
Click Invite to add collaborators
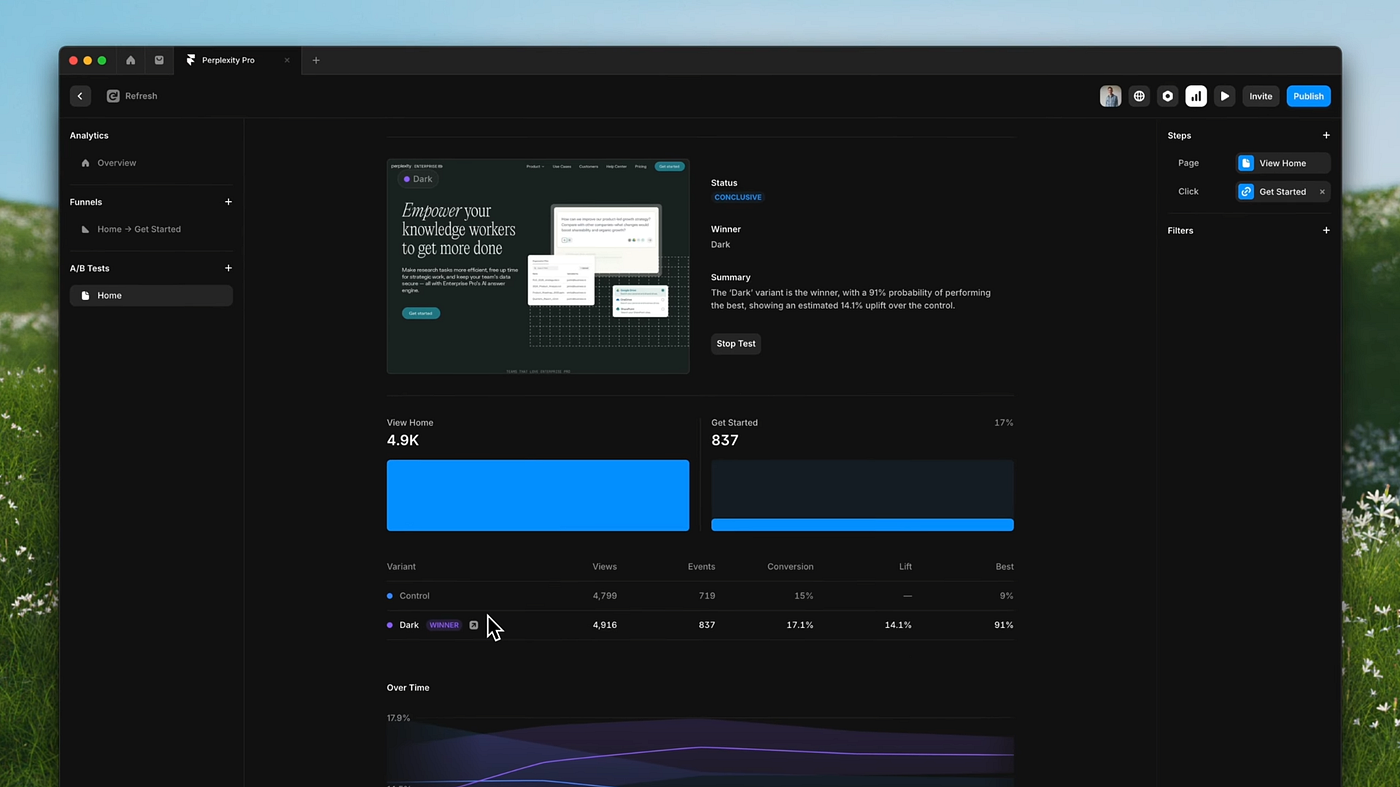[x=1260, y=96]
